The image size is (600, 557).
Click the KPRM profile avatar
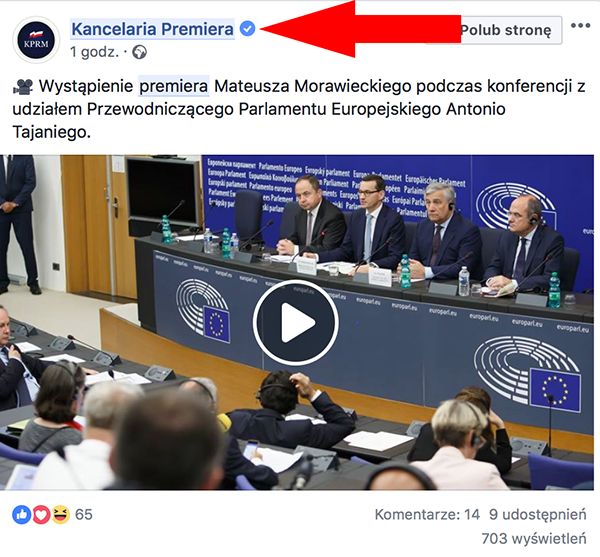pos(36,40)
